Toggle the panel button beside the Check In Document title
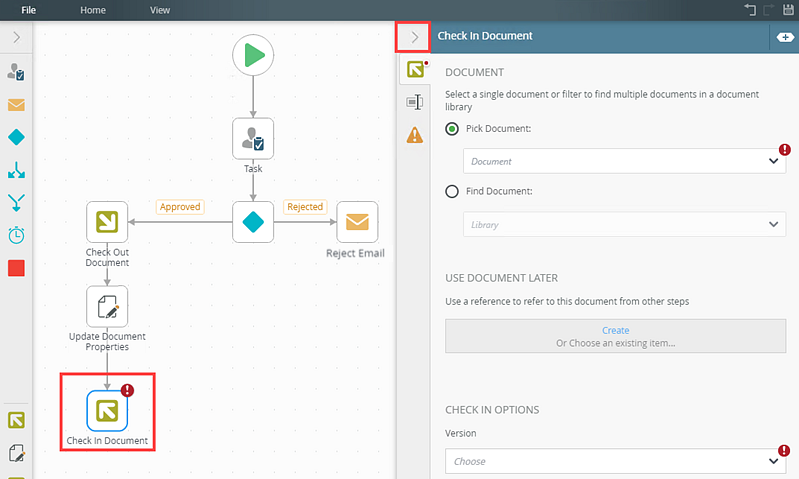The width and height of the screenshot is (799, 479). pyautogui.click(x=785, y=37)
